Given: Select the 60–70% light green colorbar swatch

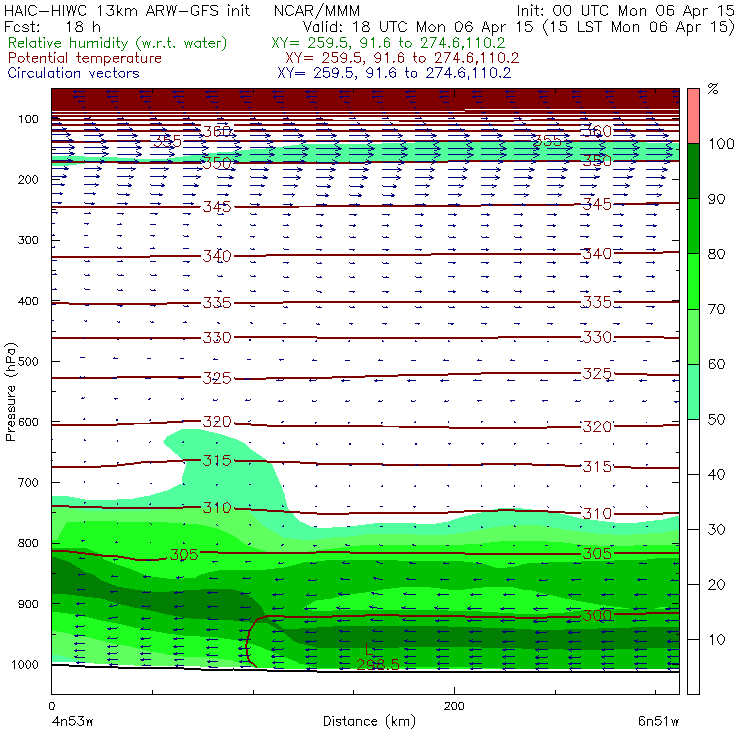Looking at the screenshot, I should tap(693, 336).
